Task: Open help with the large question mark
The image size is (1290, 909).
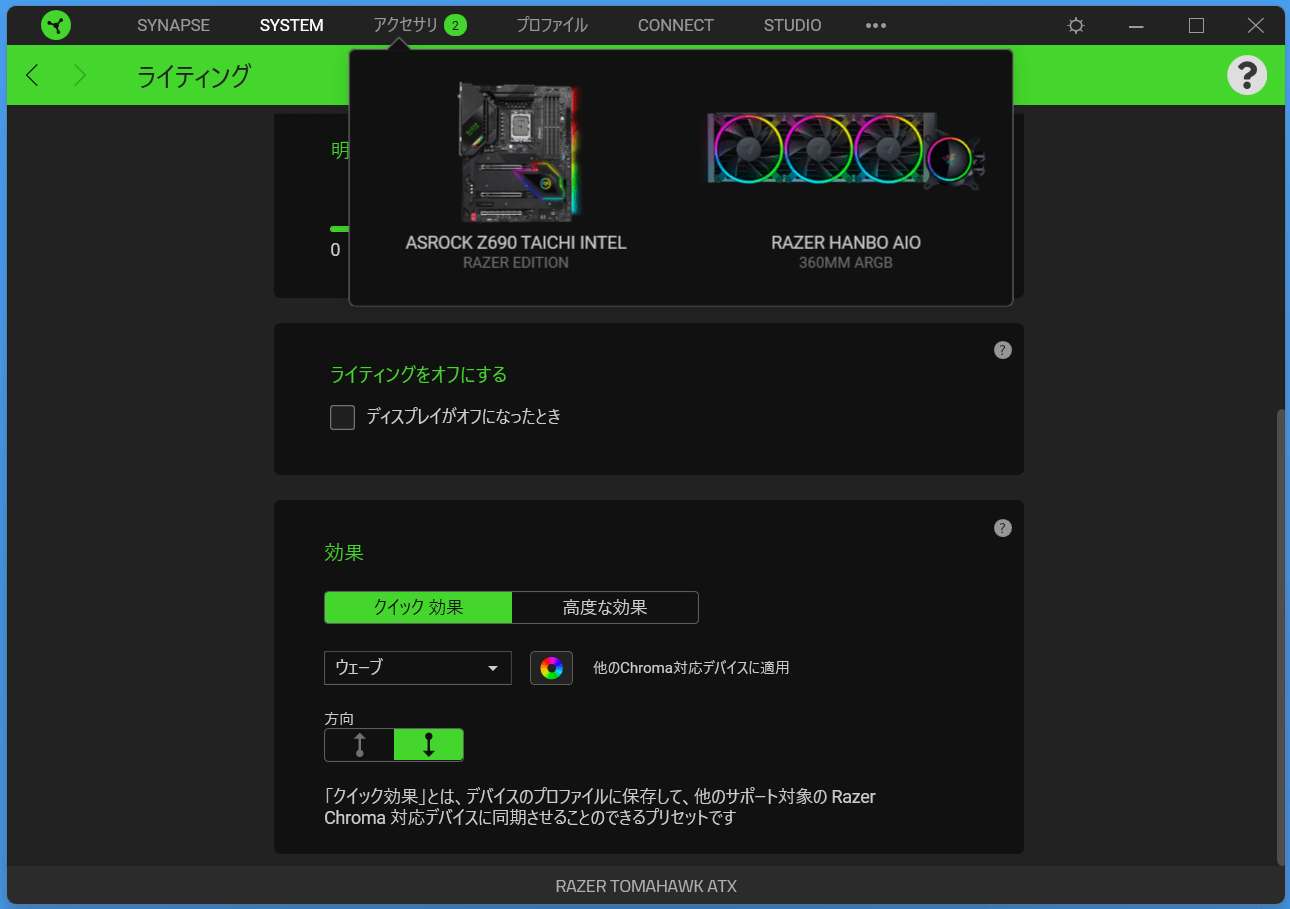Action: click(1247, 75)
